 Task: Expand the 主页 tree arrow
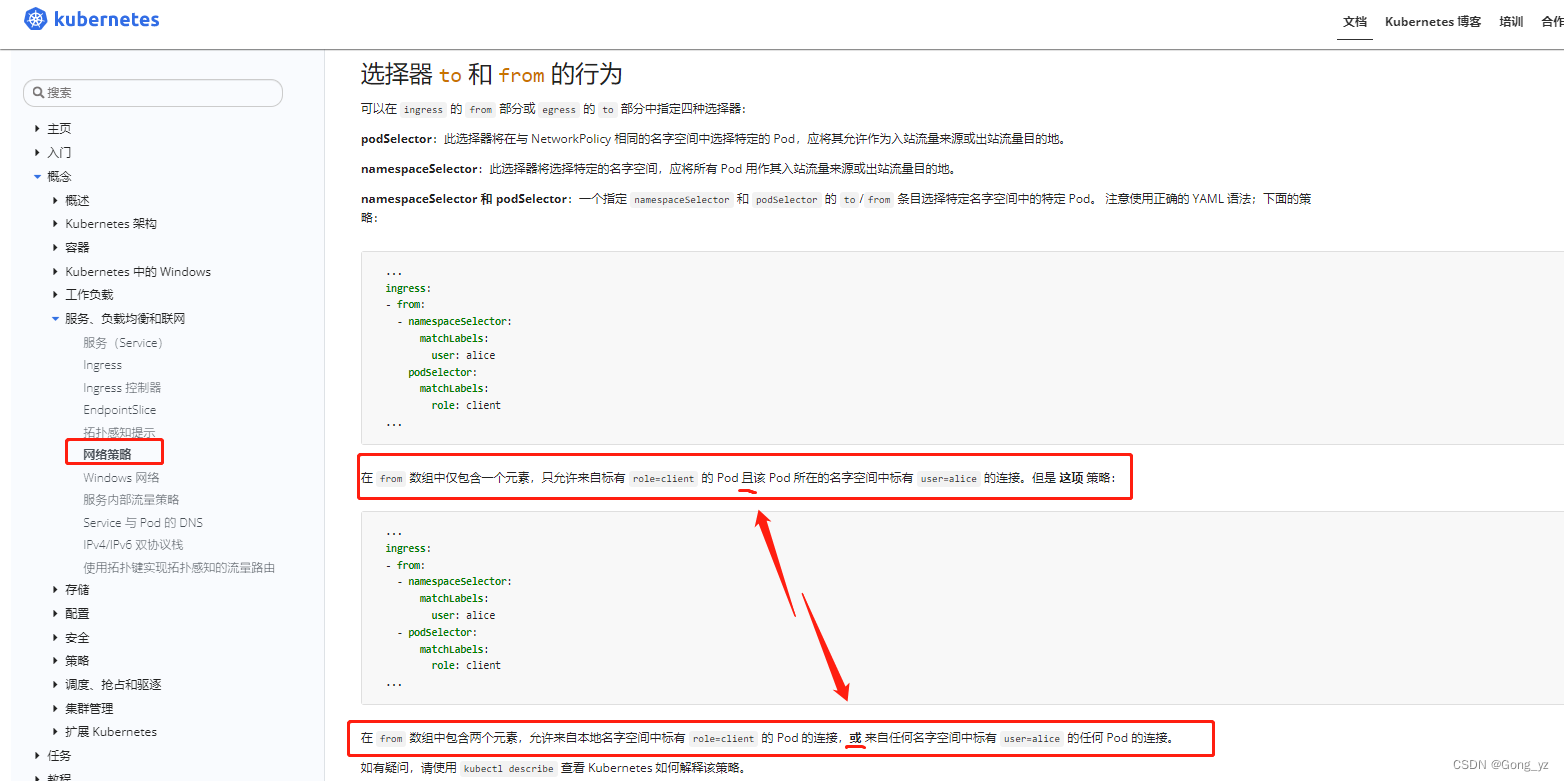click(38, 129)
